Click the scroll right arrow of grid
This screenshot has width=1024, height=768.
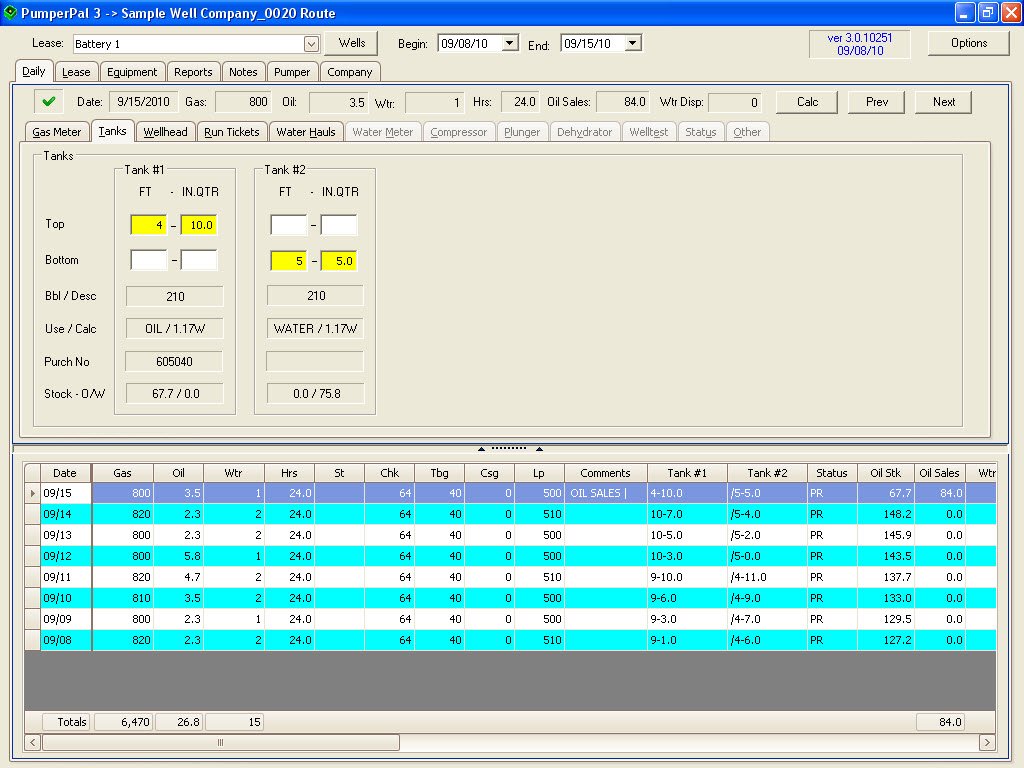tap(987, 743)
